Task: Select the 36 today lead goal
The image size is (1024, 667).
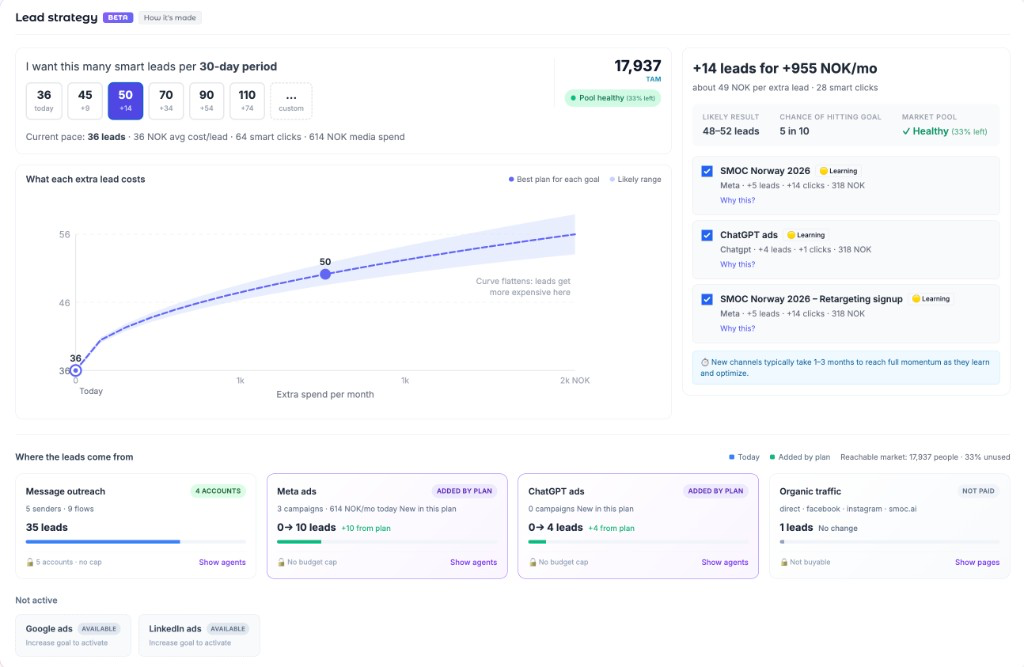Action: click(x=44, y=101)
